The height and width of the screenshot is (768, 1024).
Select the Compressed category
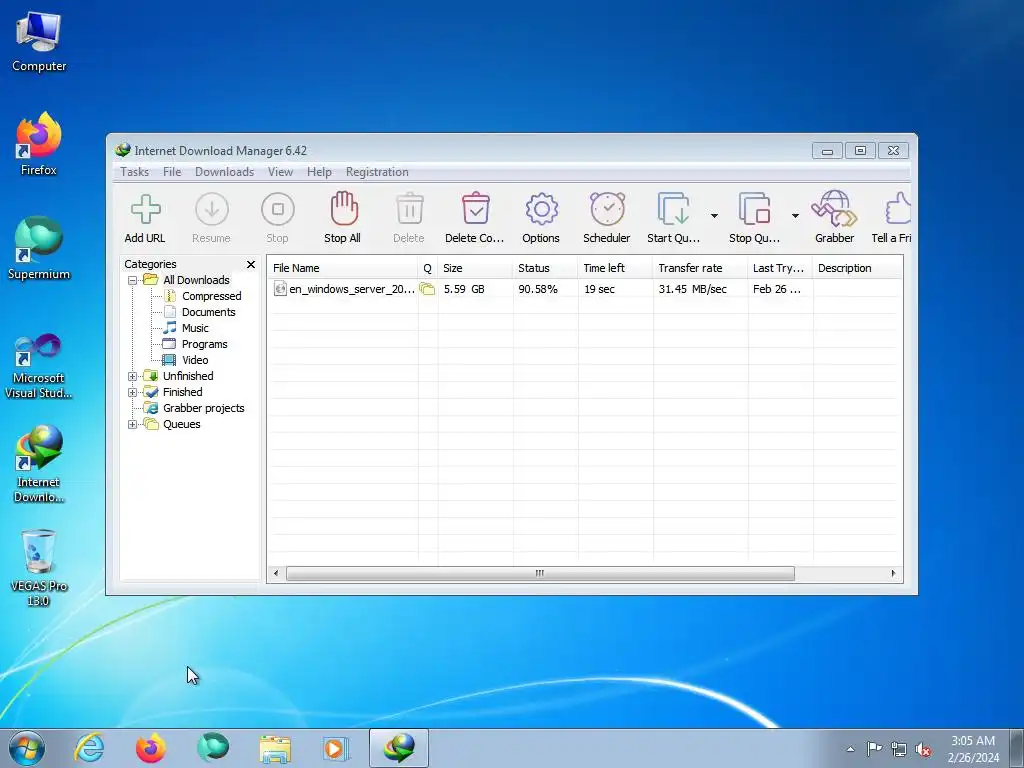point(212,296)
